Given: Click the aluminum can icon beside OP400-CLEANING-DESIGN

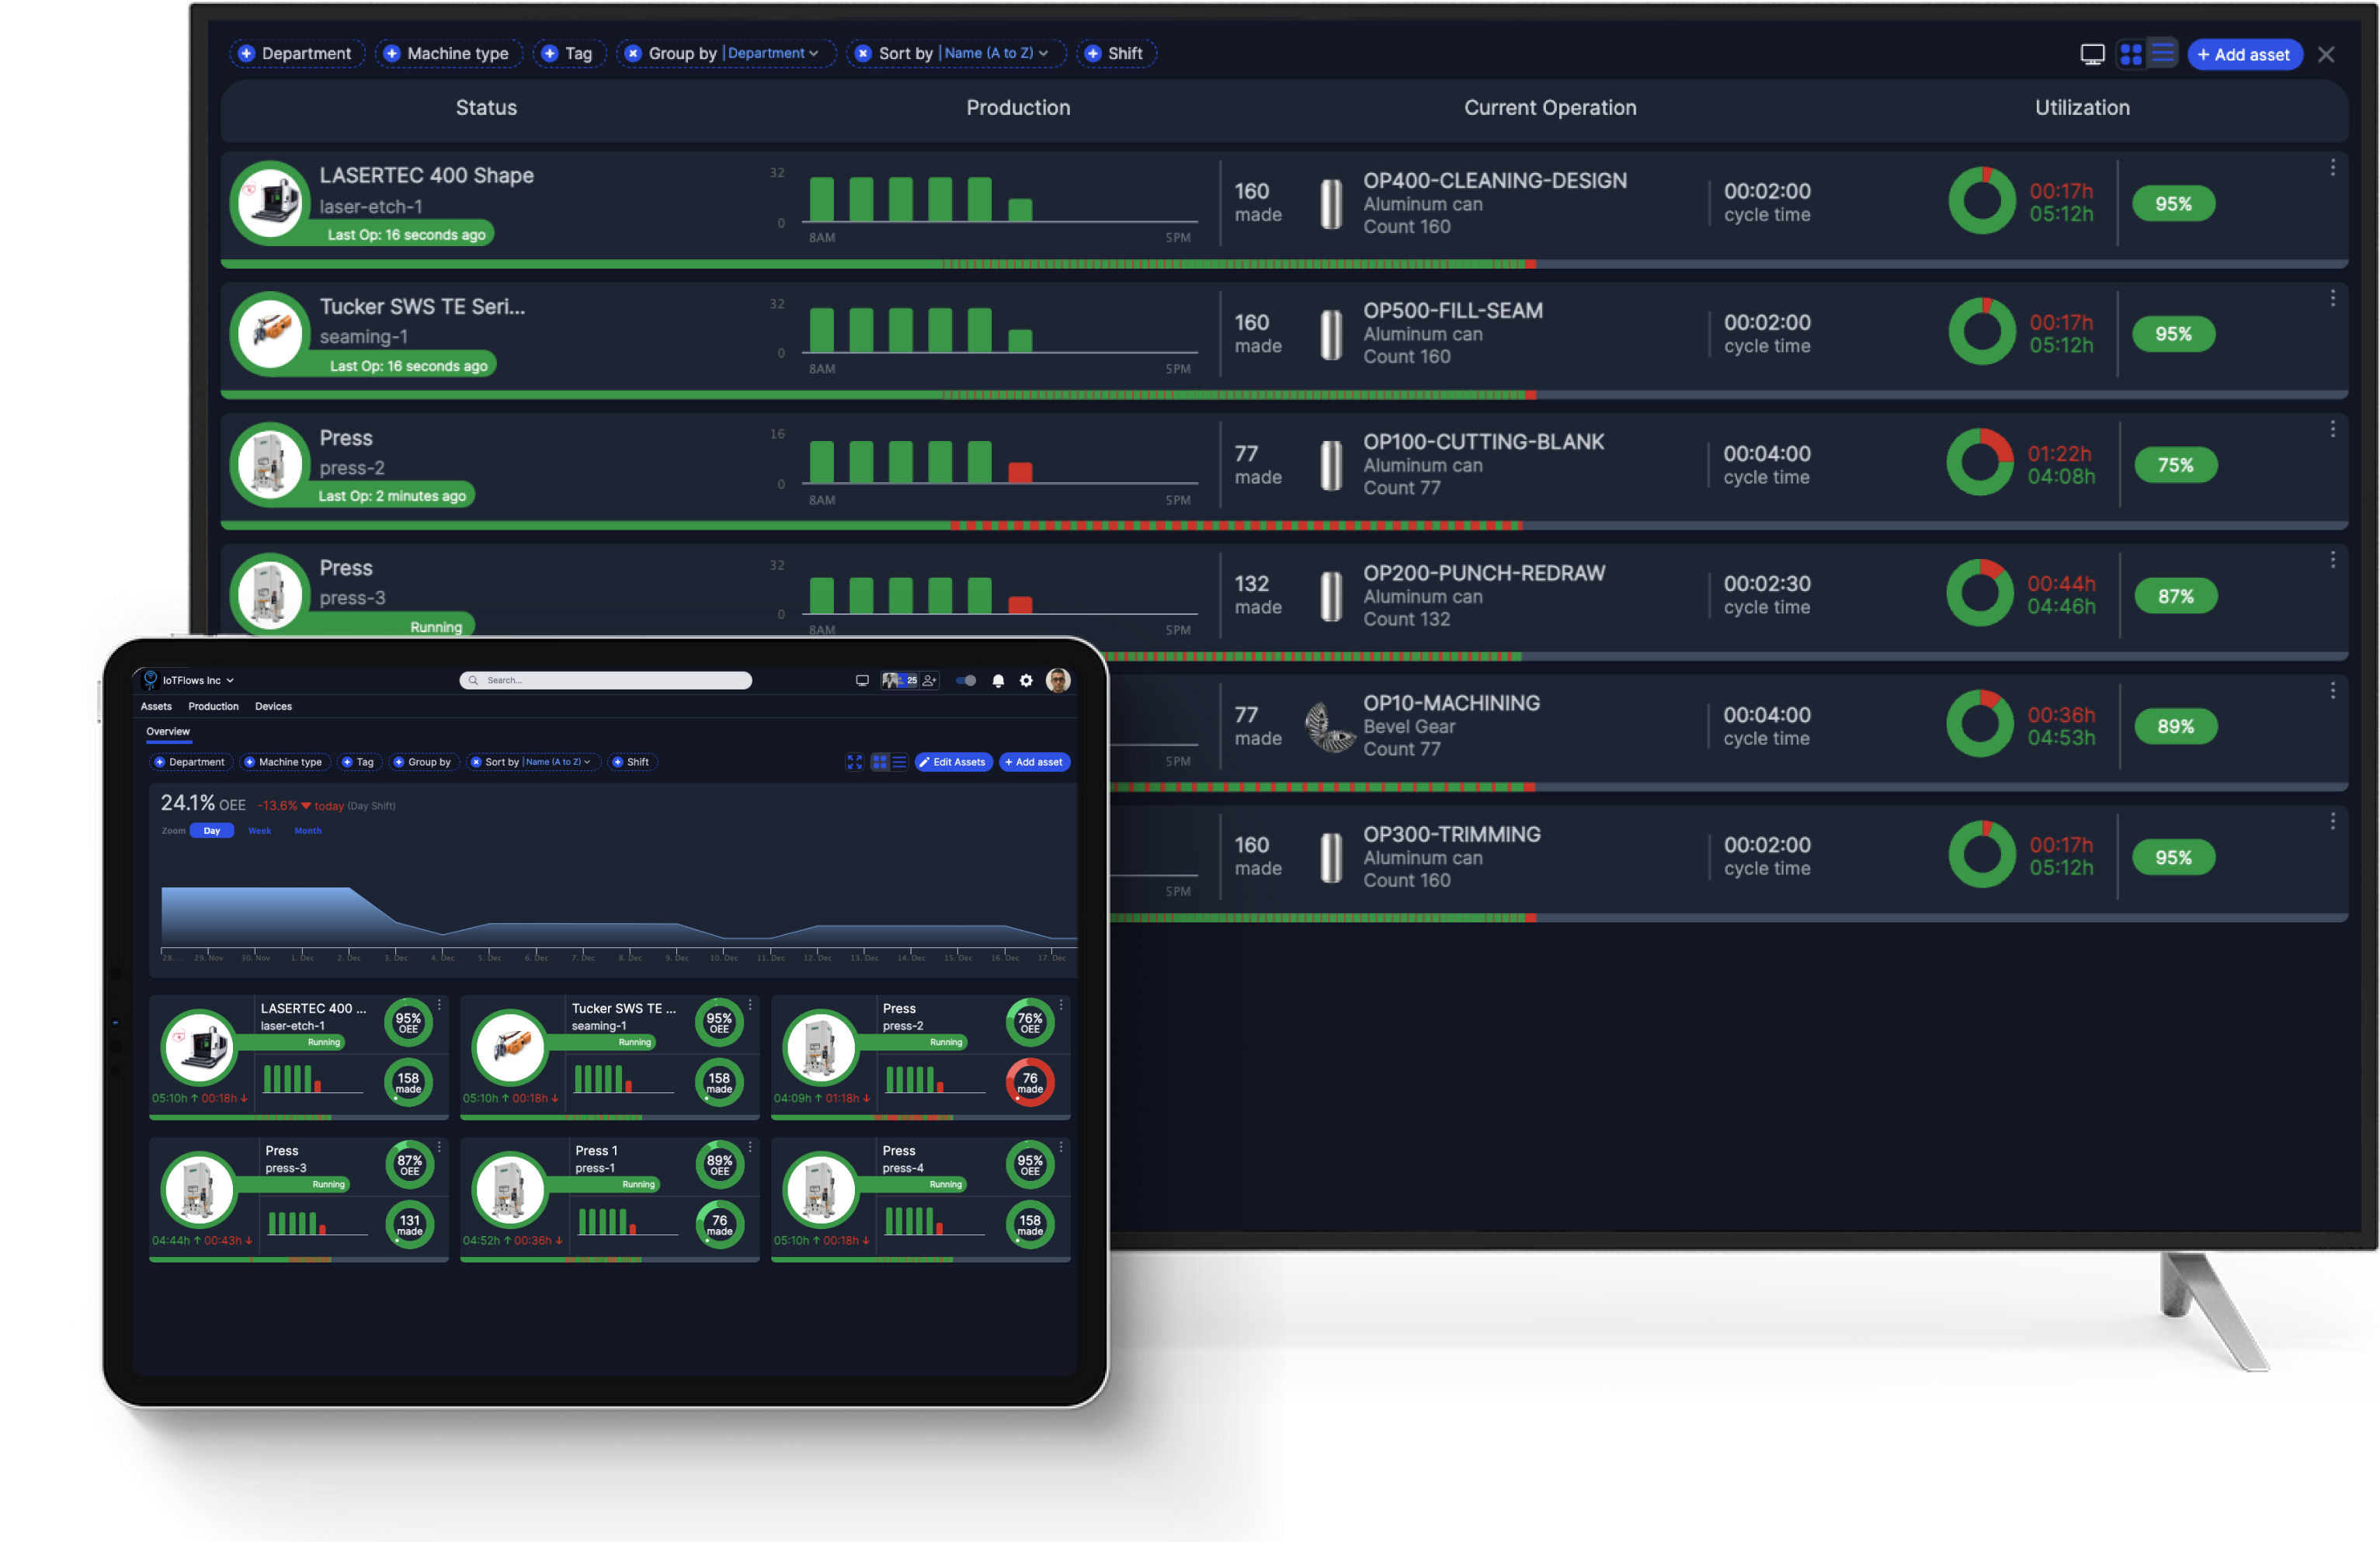Looking at the screenshot, I should pos(1331,204).
